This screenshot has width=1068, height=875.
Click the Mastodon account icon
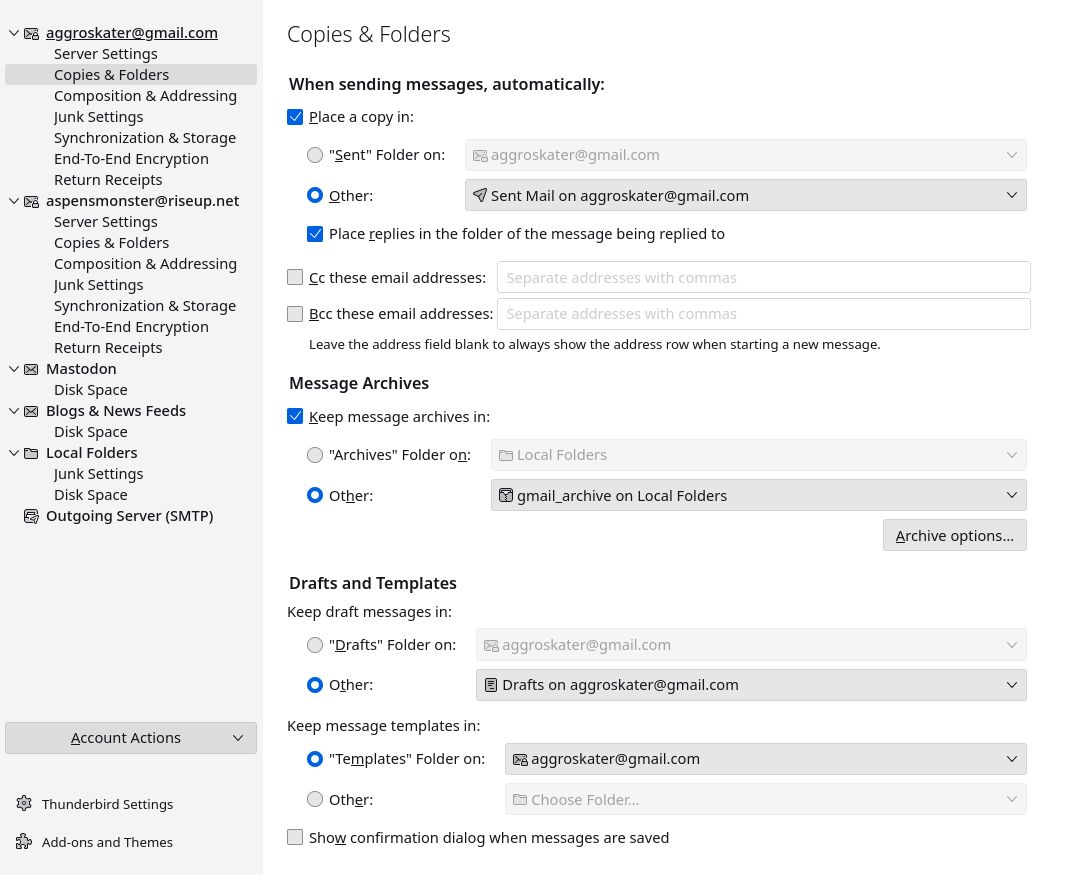tap(32, 369)
